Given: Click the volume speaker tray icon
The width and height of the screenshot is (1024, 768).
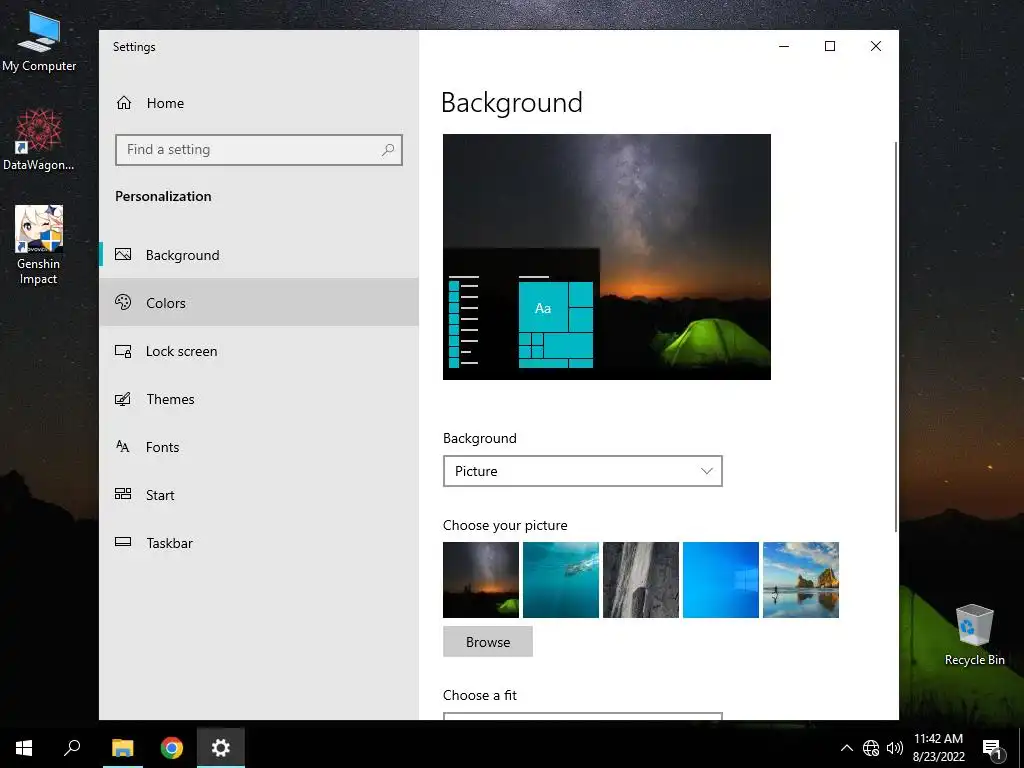Looking at the screenshot, I should [x=895, y=748].
